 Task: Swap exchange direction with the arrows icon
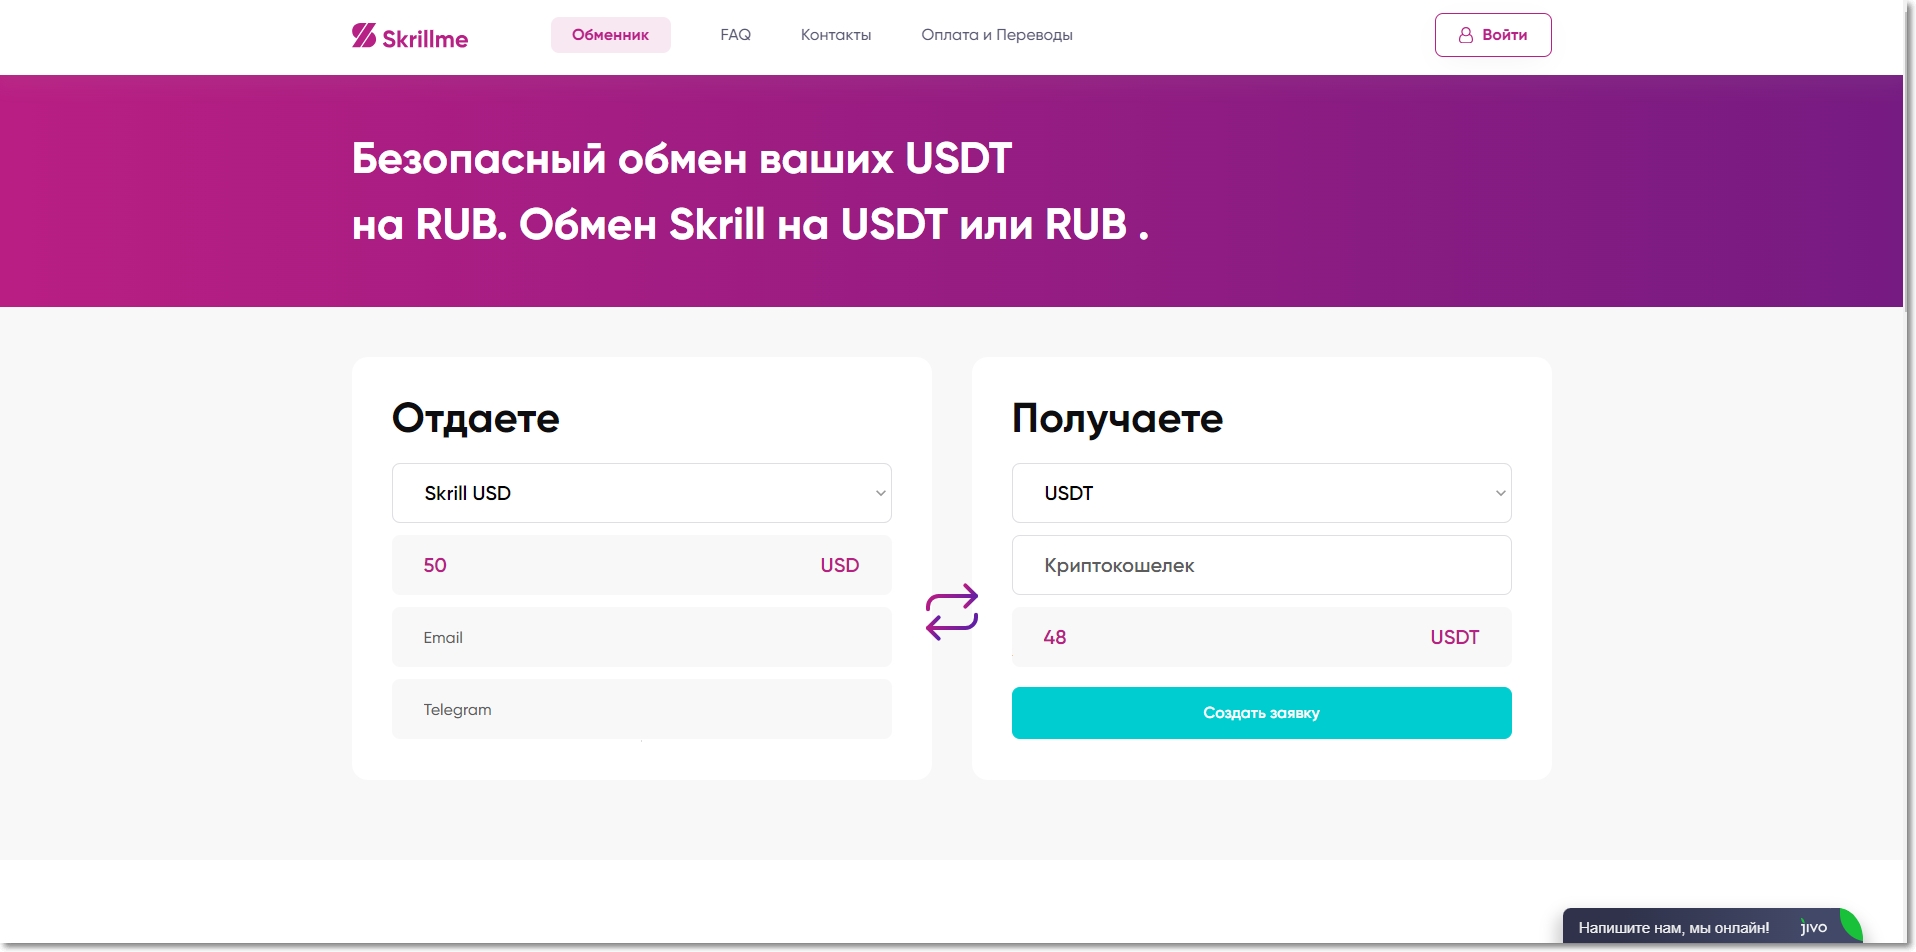(x=951, y=612)
